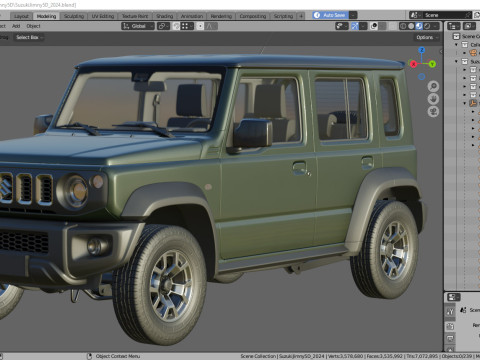Click the armature icon in outliner
Screen dimensions: 480x360
pyautogui.click(x=473, y=103)
